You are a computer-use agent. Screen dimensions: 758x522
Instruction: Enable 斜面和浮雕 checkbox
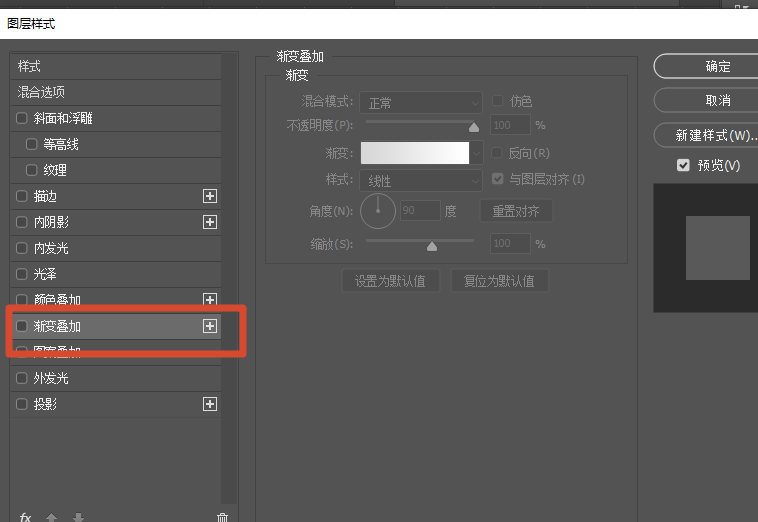click(22, 118)
